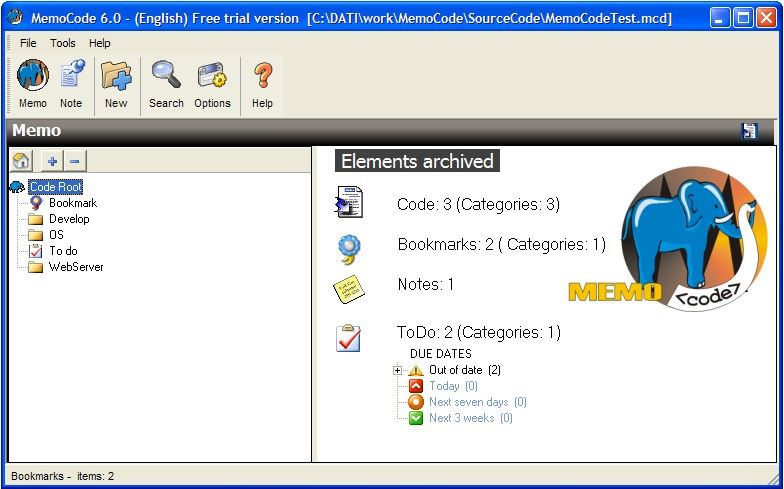Viewport: 784px width, 489px height.
Task: Click the Code document icon
Action: (x=349, y=202)
